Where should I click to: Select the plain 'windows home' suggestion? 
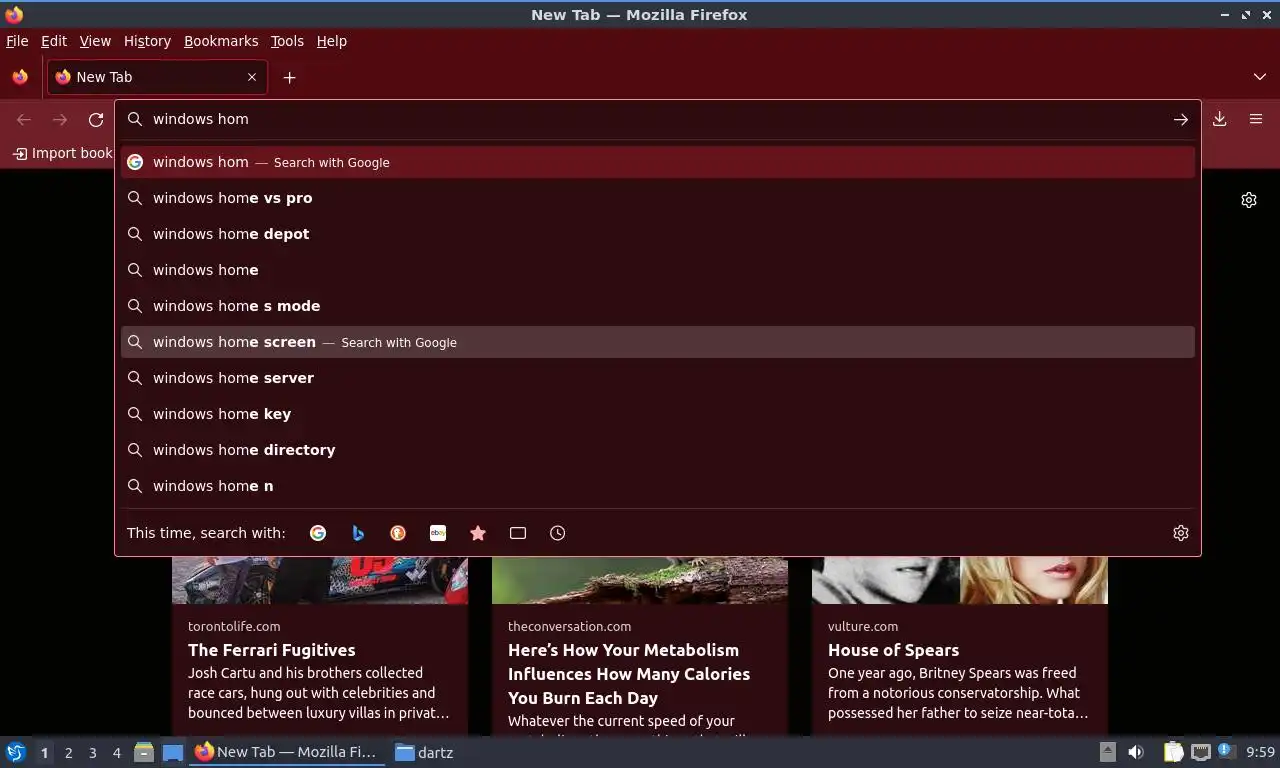click(x=658, y=270)
